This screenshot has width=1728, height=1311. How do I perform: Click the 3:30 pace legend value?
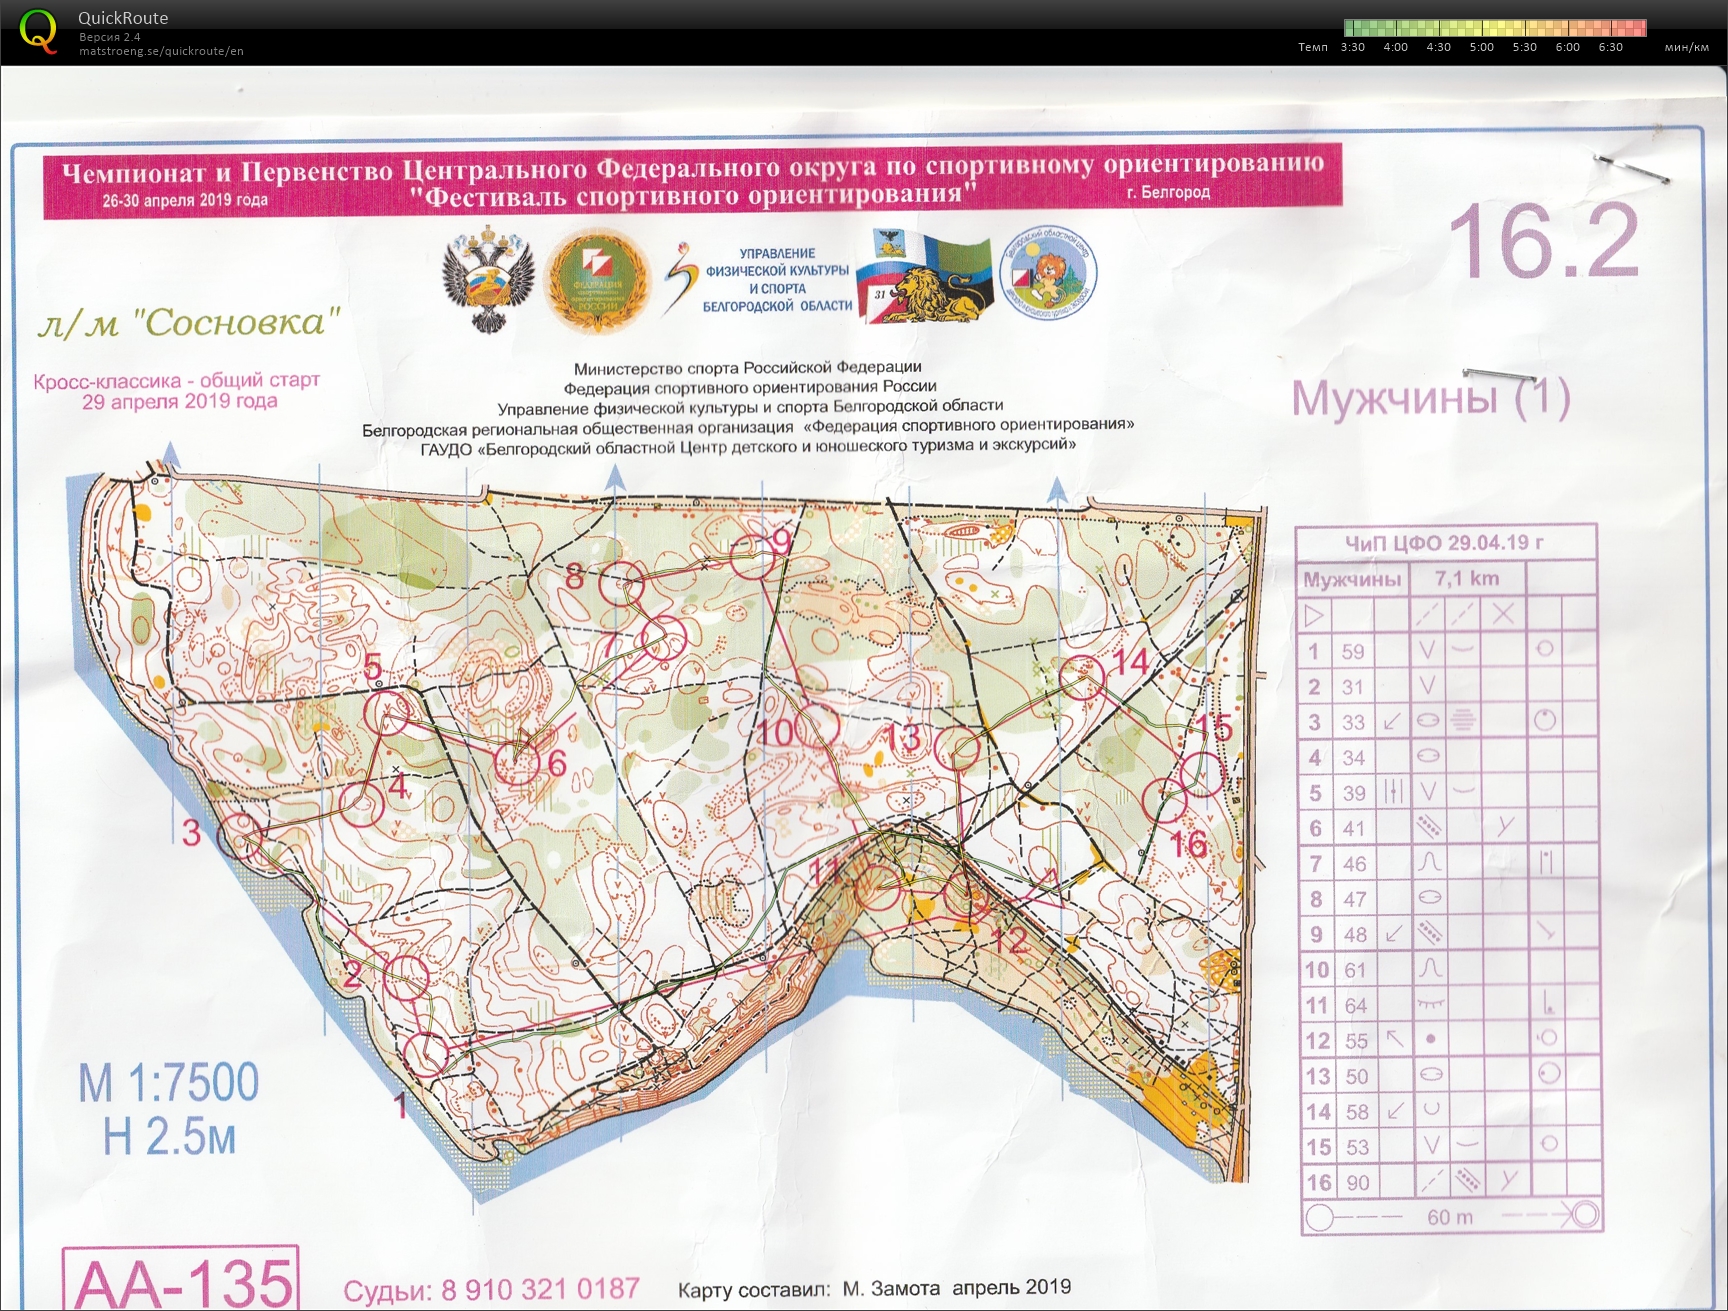coord(1353,47)
